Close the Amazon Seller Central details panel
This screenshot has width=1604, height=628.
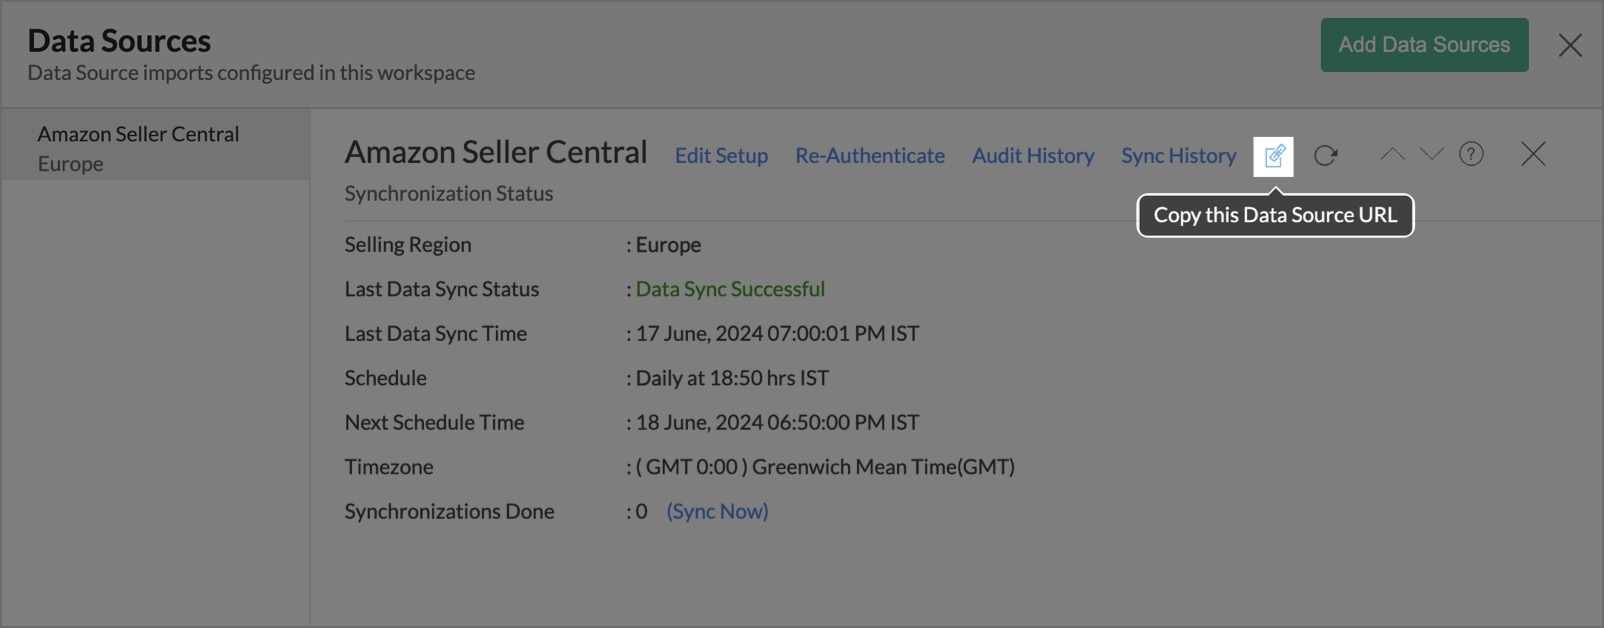[1532, 154]
